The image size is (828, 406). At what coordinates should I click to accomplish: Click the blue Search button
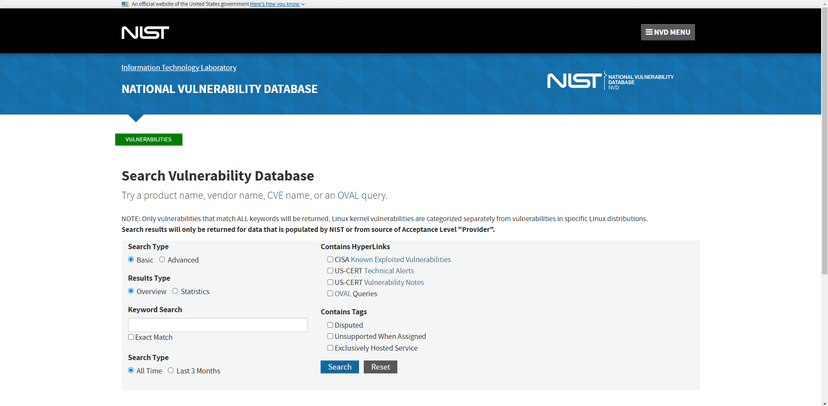(340, 367)
